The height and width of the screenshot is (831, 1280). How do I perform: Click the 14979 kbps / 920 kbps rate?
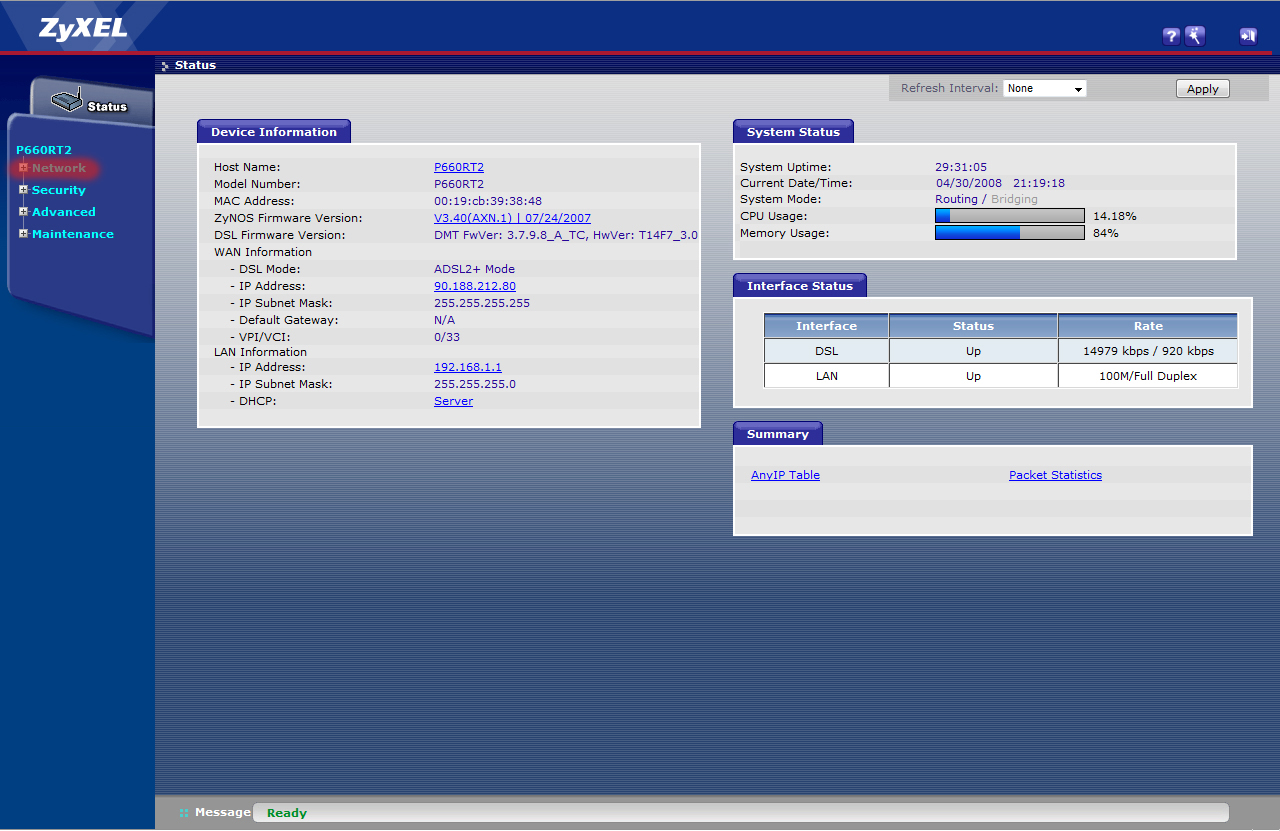(x=1148, y=351)
